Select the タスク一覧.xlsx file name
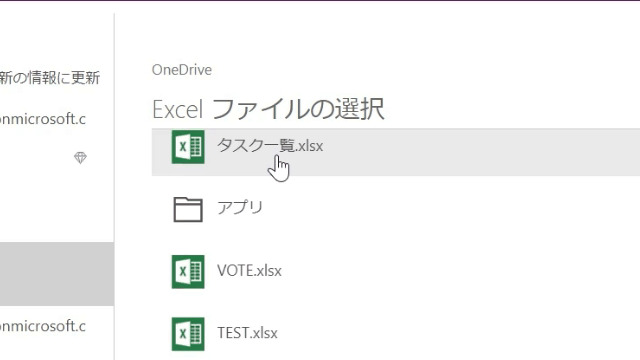640x360 pixels. 270,146
